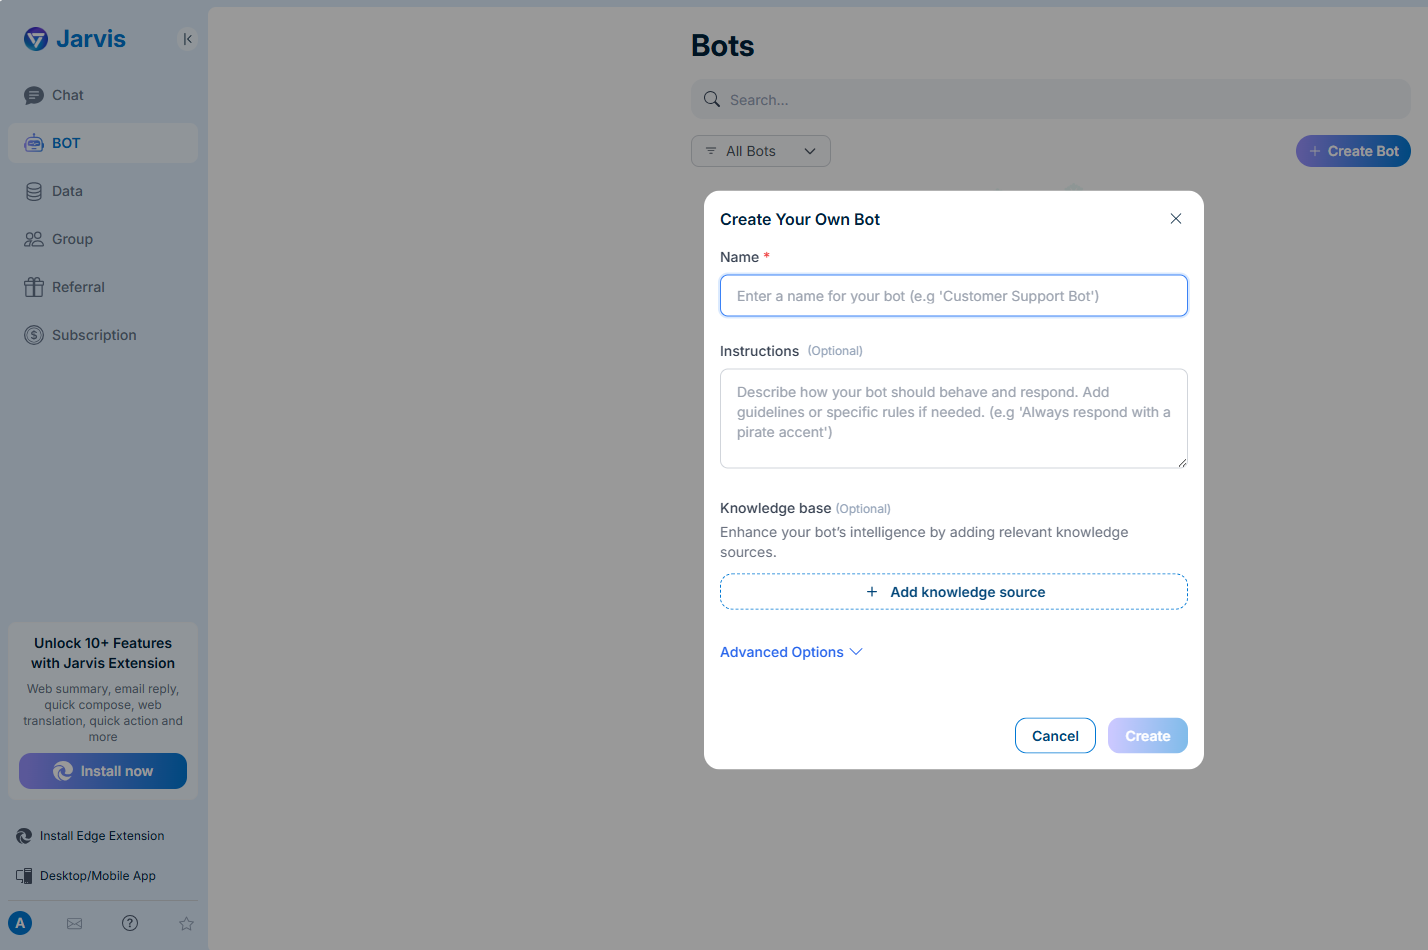Click the star rating icon at bottom
Image resolution: width=1428 pixels, height=950 pixels.
(186, 923)
